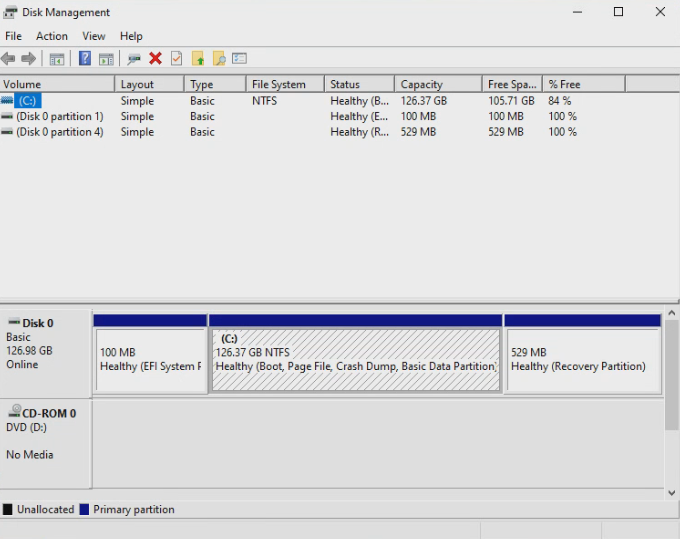This screenshot has height=539, width=680.
Task: Click the Properties checkmark toolbar icon
Action: [x=177, y=58]
